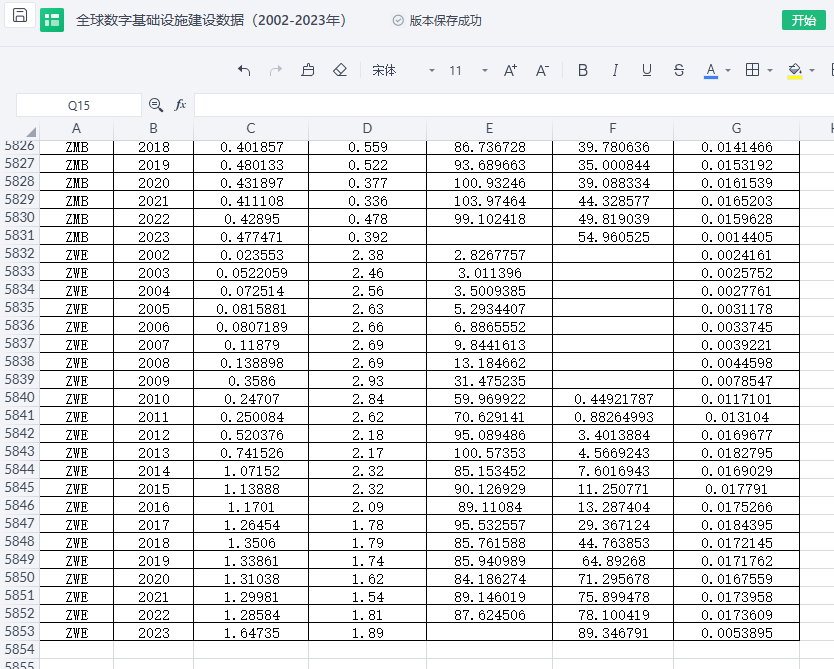Select the format painter icon
This screenshot has height=669, width=834.
pos(308,70)
